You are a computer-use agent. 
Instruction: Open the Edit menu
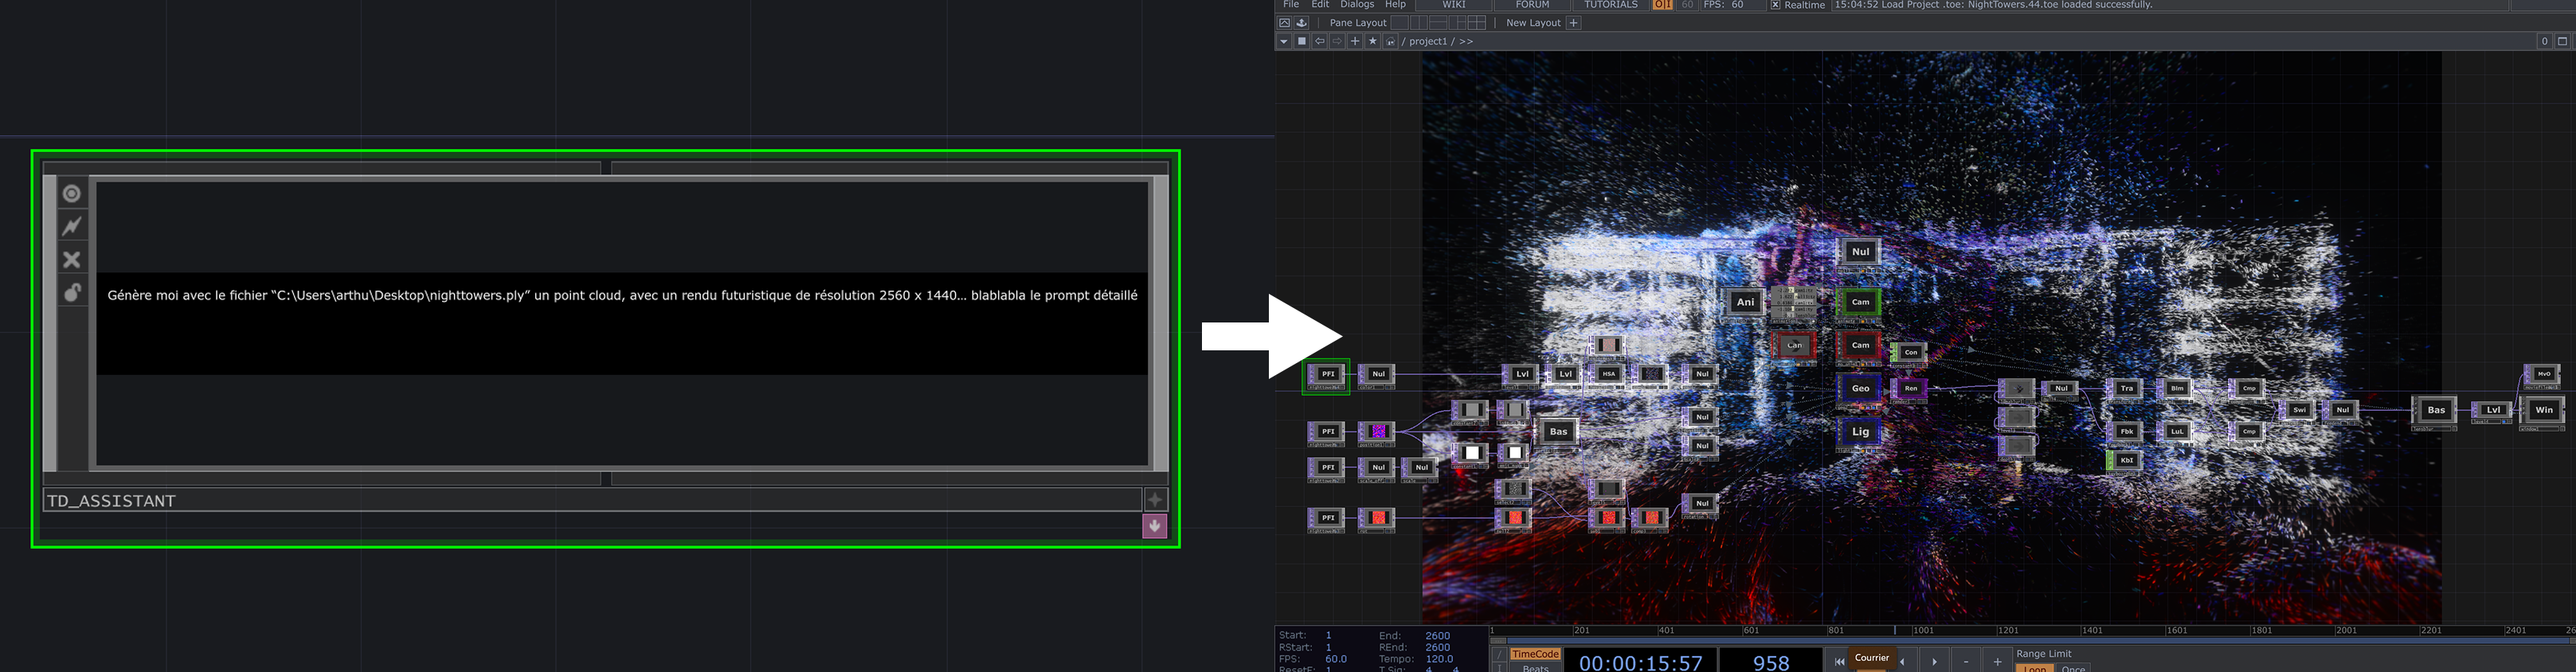point(1320,5)
